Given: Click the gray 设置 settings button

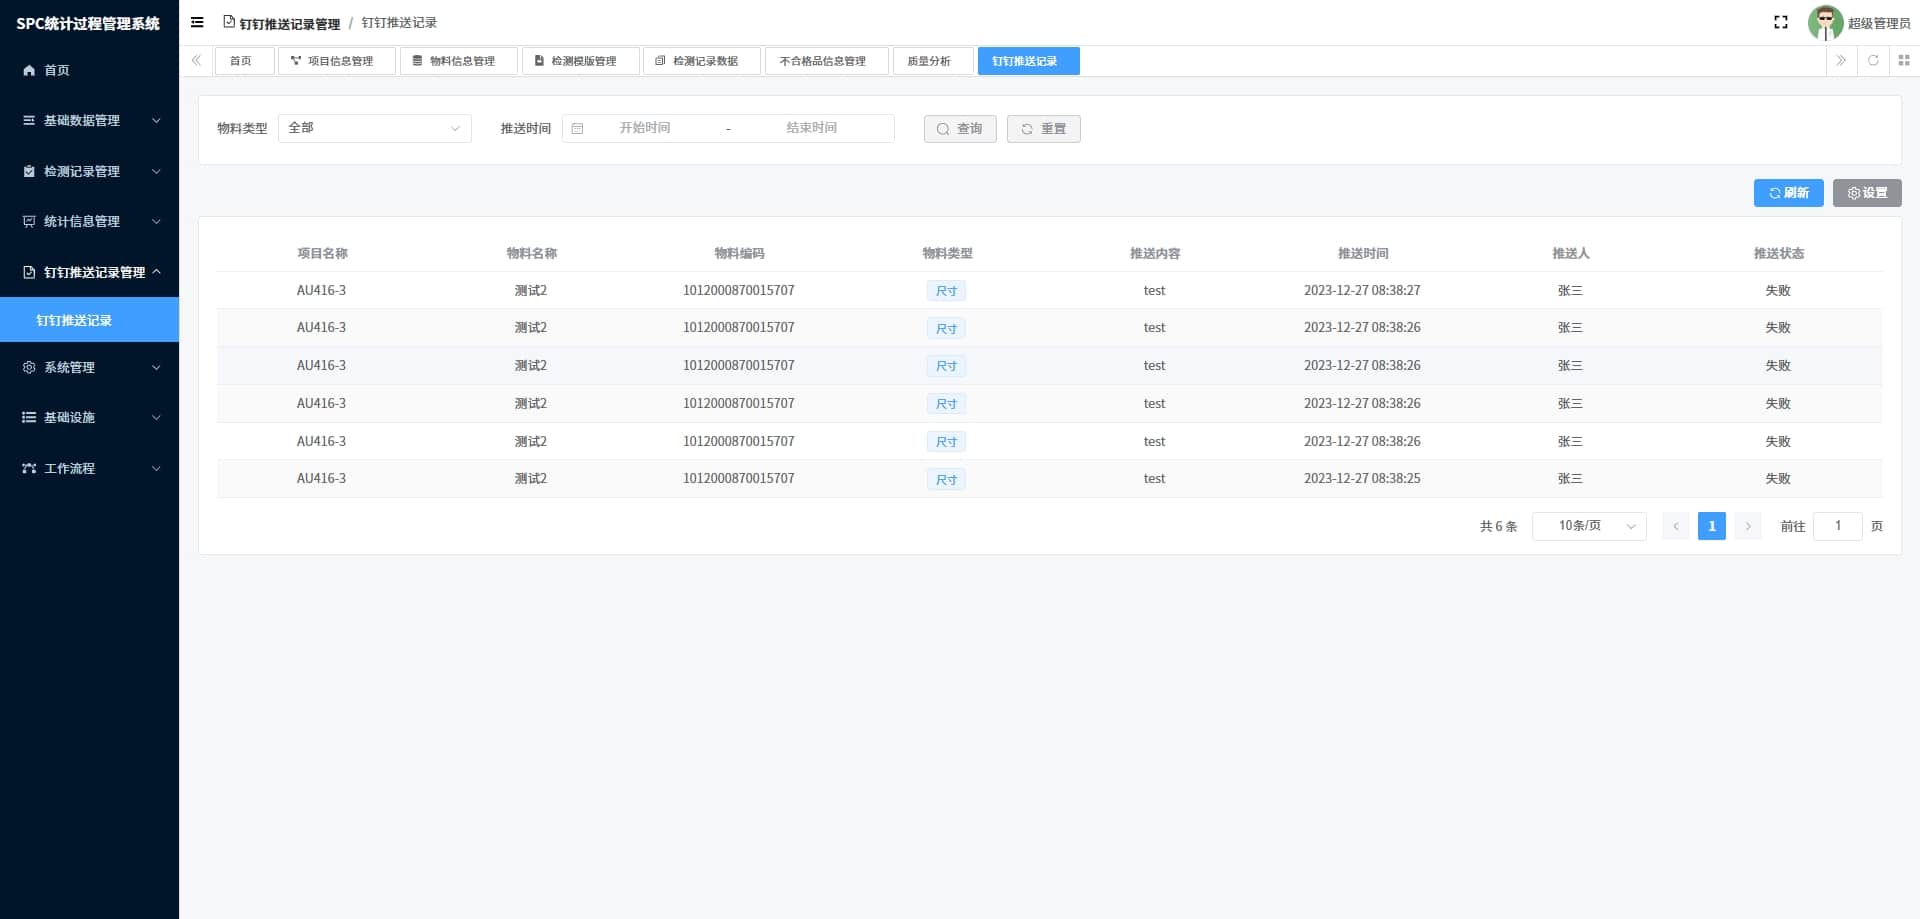Looking at the screenshot, I should 1867,193.
